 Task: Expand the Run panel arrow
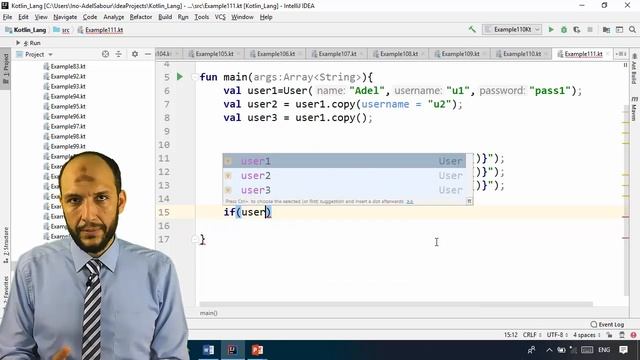[18, 42]
